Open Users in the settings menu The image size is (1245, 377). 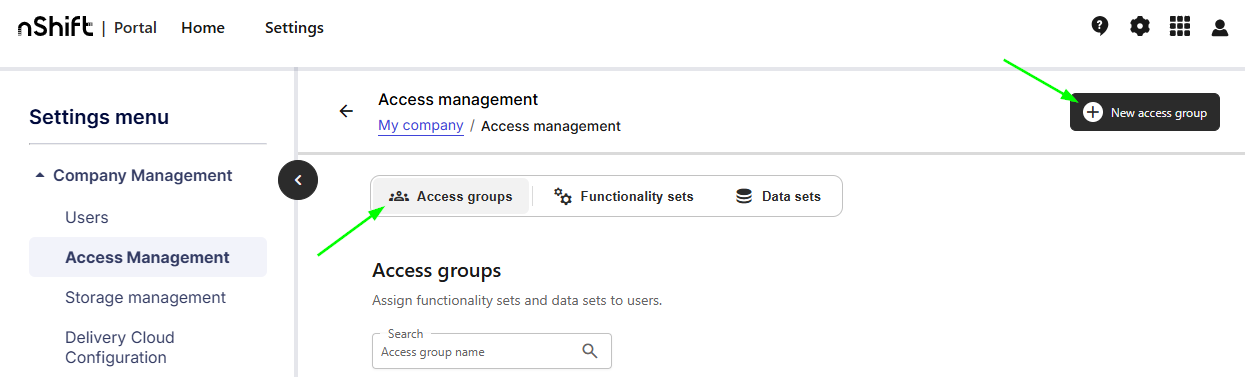[x=87, y=217]
